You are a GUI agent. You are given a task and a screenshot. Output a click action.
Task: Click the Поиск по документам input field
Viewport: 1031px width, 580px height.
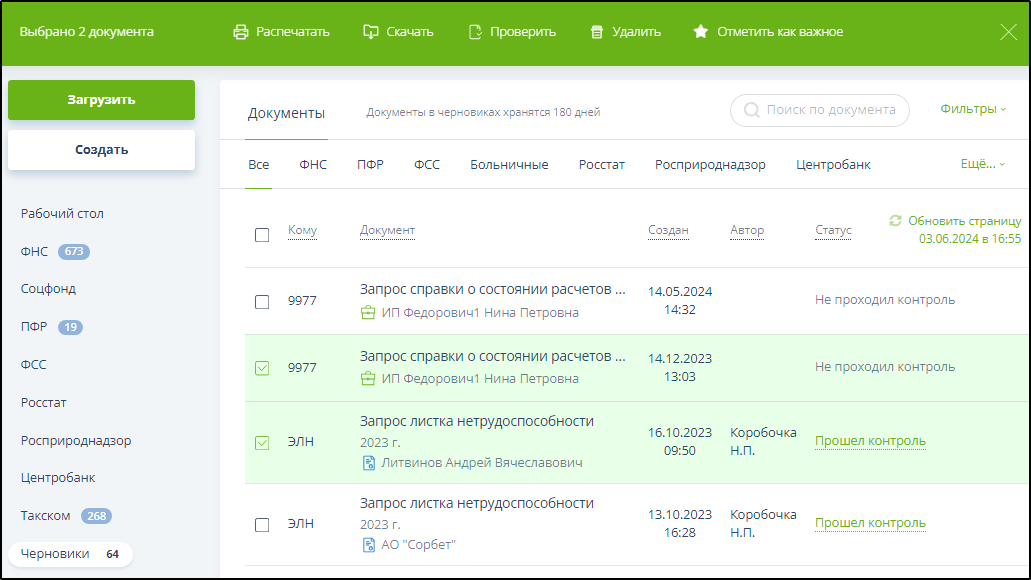click(x=830, y=110)
